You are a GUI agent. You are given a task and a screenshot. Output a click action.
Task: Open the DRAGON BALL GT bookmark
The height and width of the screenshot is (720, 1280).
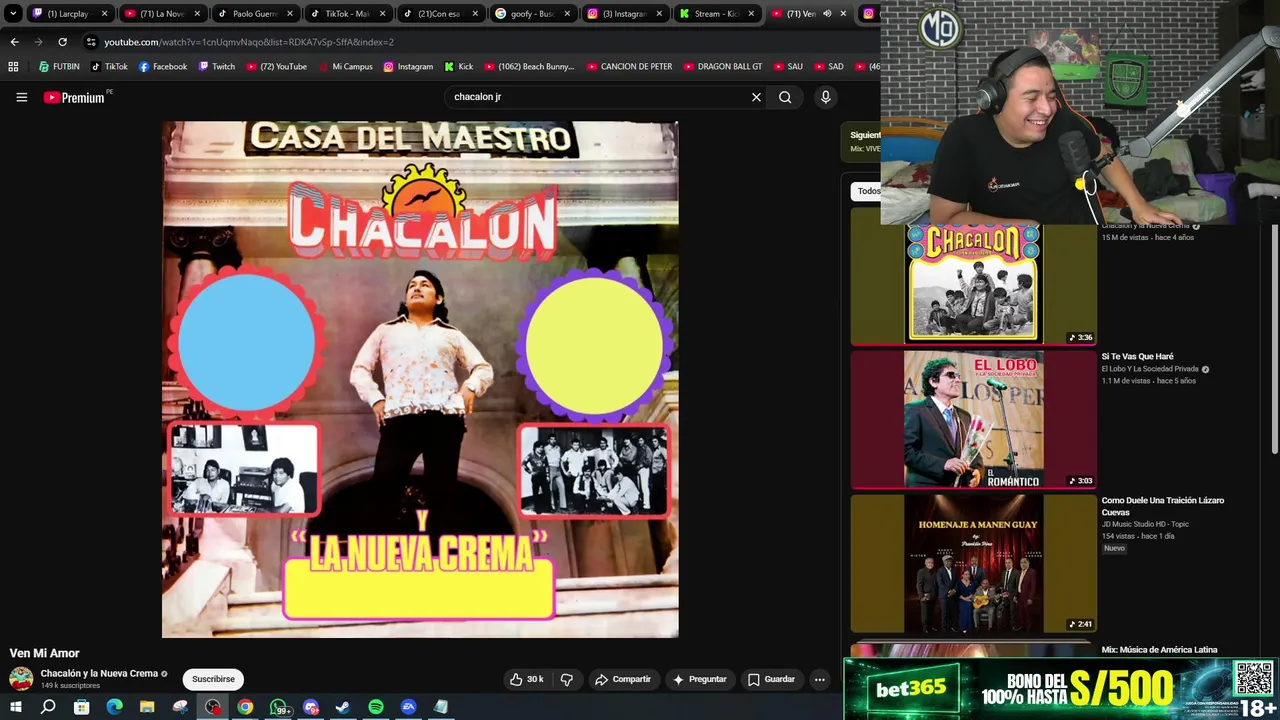723,67
